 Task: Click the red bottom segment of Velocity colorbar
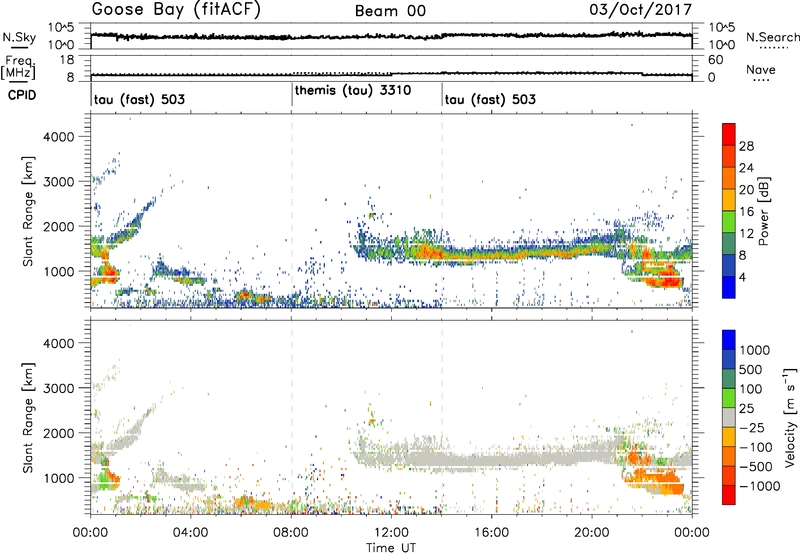729,495
